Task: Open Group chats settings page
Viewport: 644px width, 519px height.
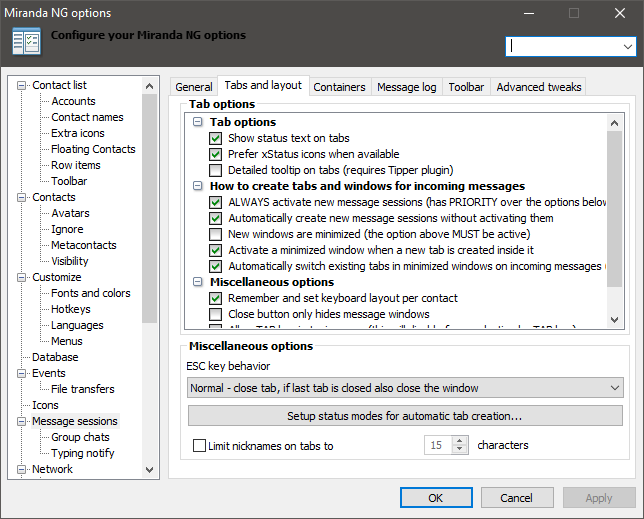Action: [80, 438]
